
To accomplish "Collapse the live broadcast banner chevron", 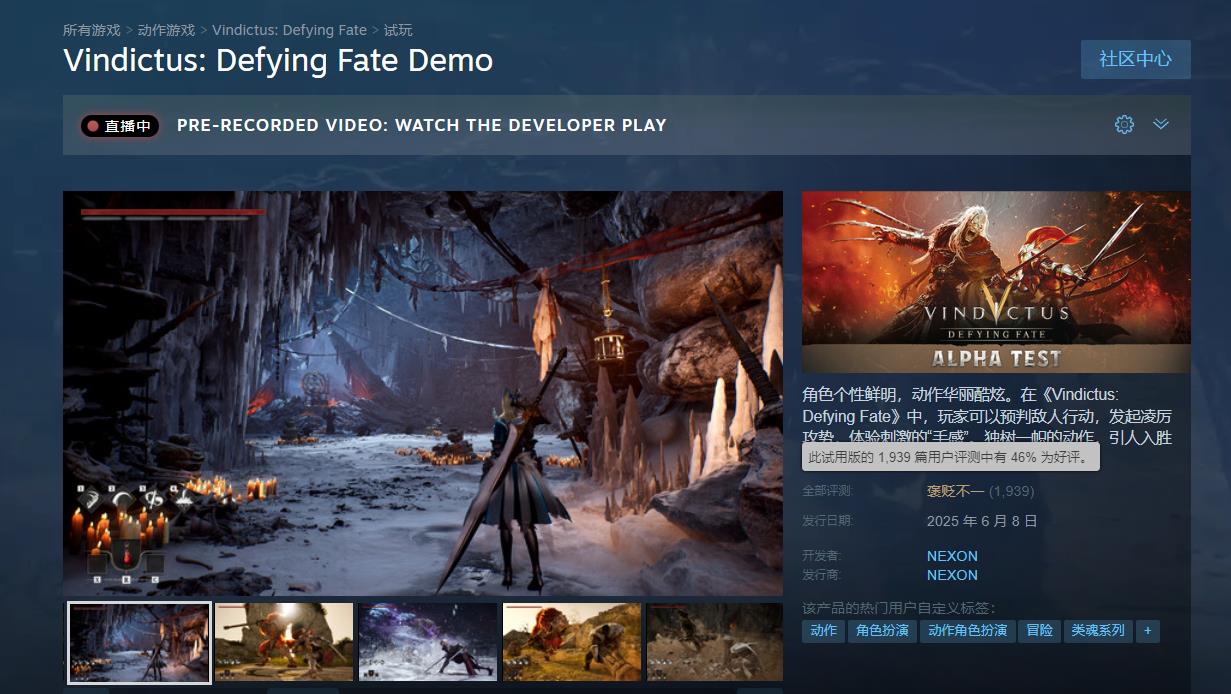I will 1161,125.
